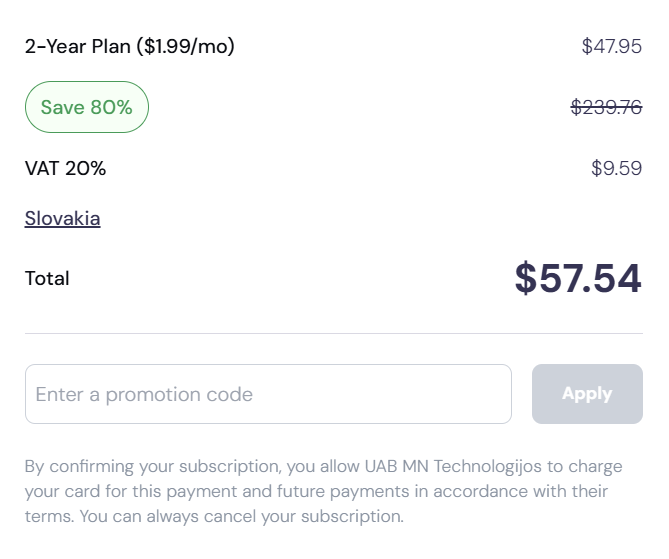Click the 'Enter a promotion code' placeholder text

pos(144,394)
